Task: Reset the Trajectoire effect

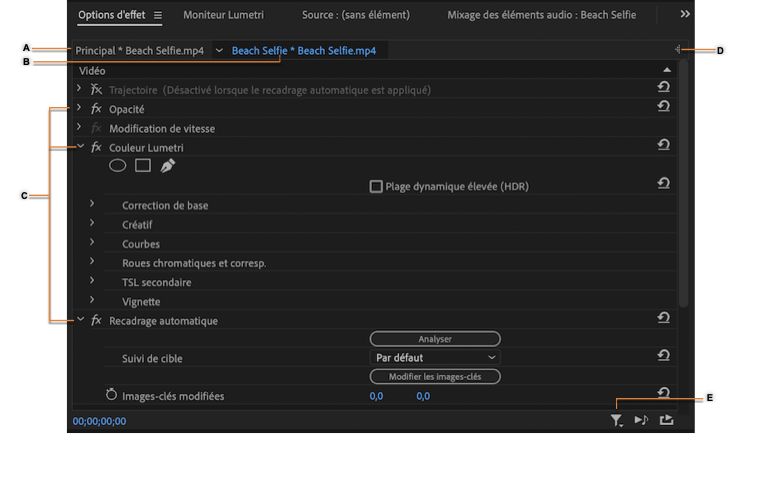Action: pyautogui.click(x=664, y=87)
